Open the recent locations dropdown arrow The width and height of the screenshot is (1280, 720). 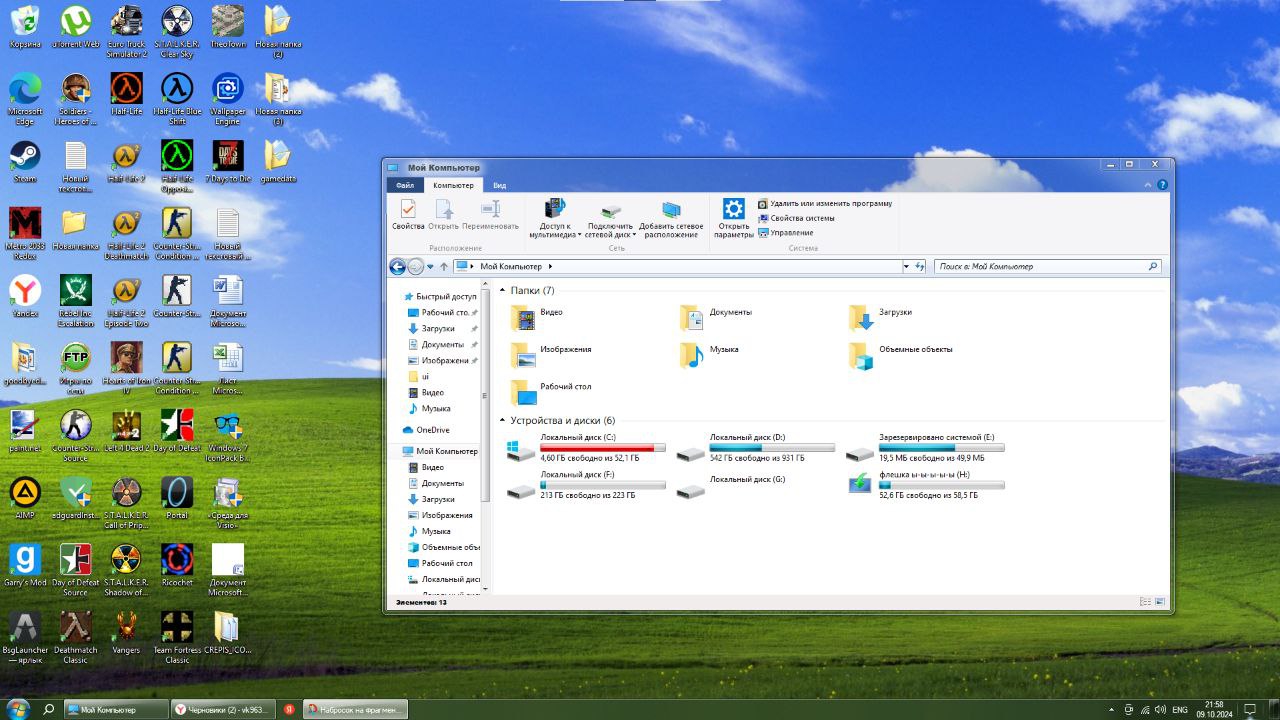430,267
